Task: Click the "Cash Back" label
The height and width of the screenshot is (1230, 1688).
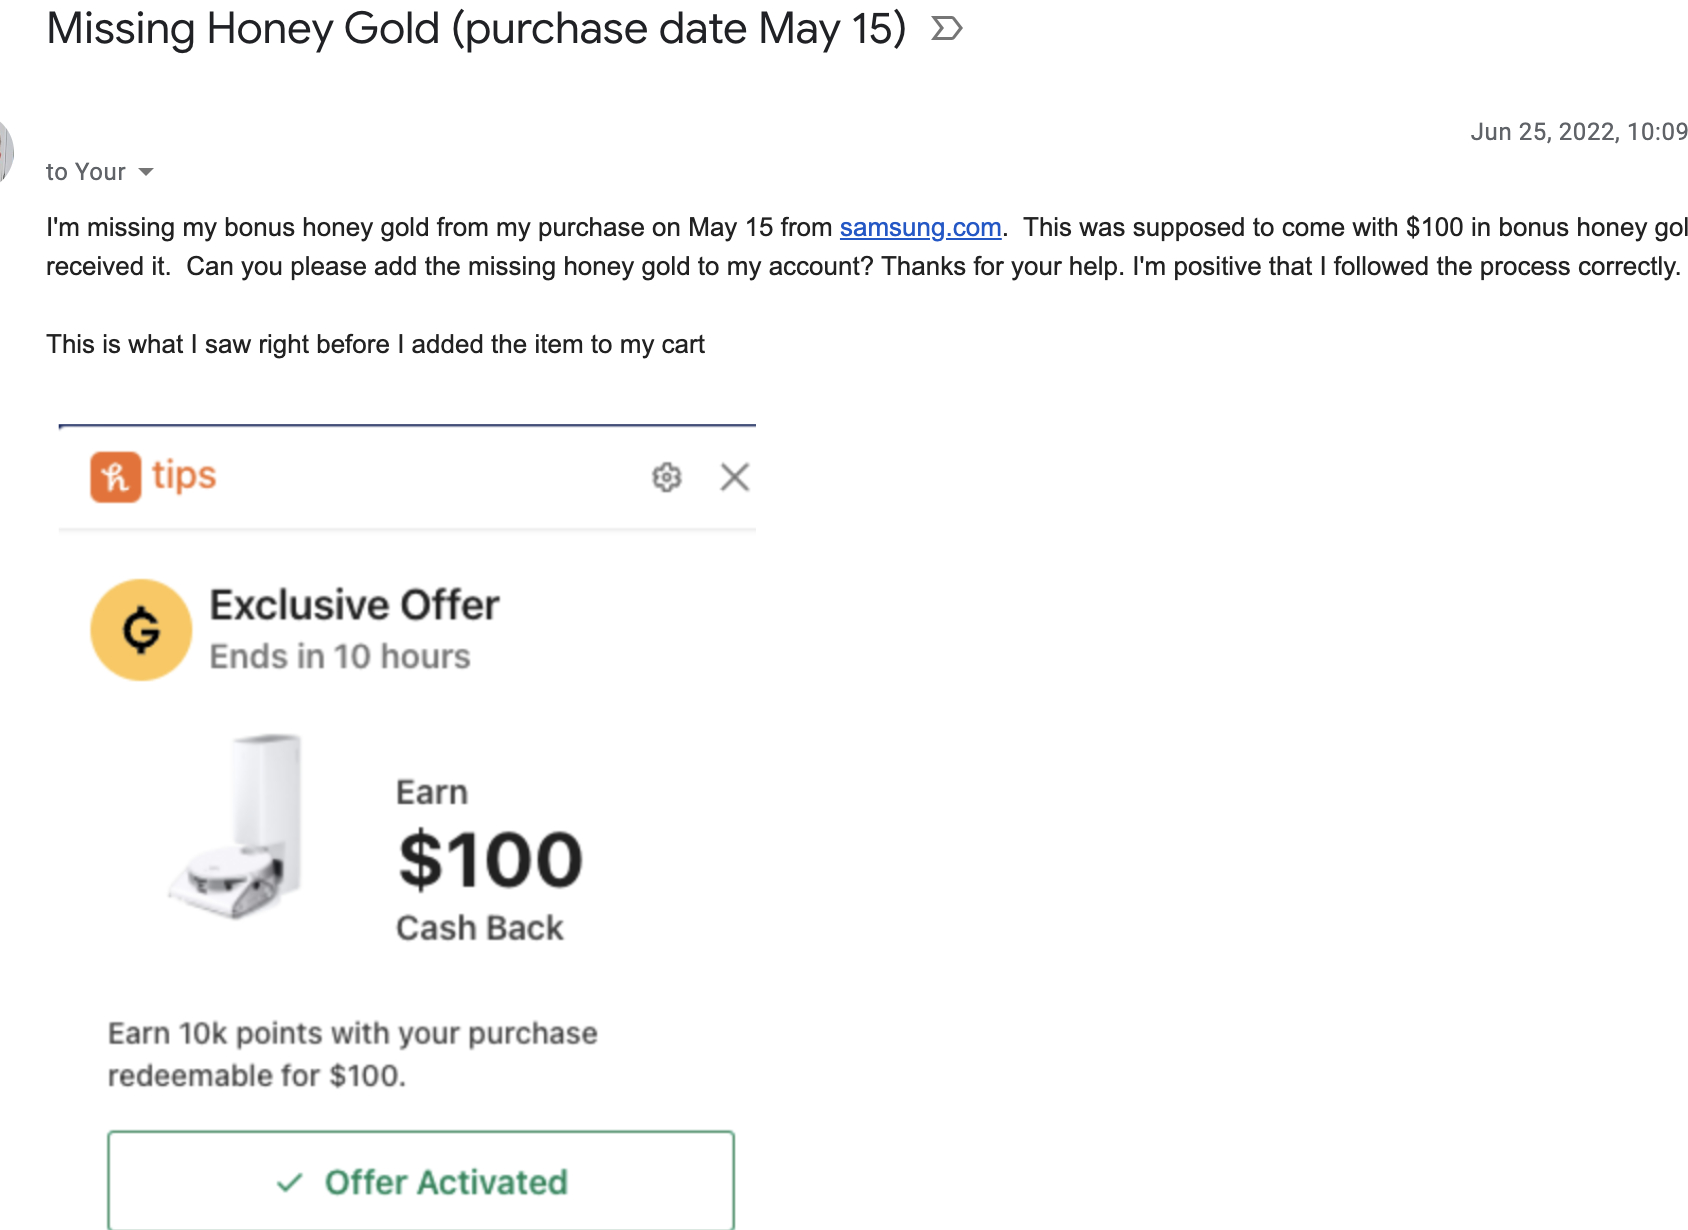Action: coord(480,928)
